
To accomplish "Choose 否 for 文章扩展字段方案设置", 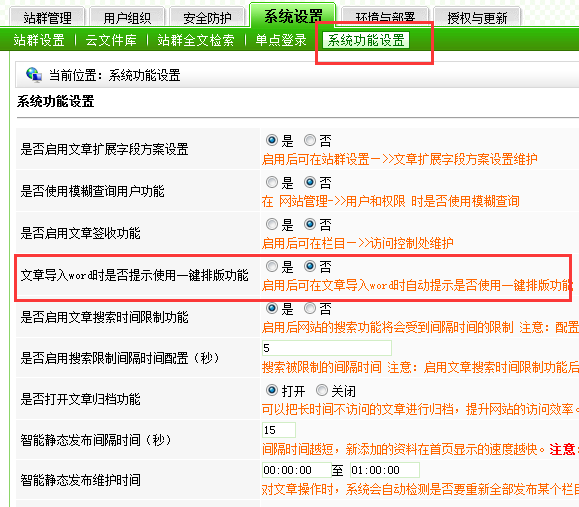I will tap(310, 140).
